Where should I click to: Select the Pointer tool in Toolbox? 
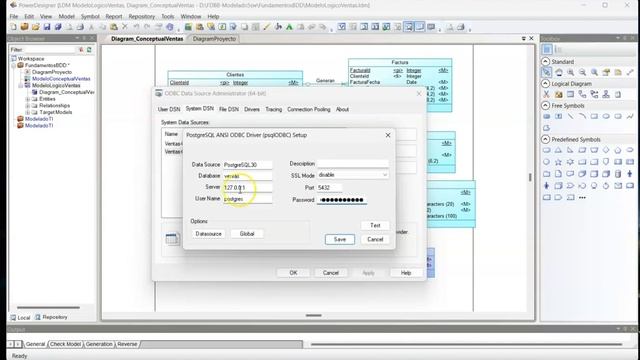[547, 72]
